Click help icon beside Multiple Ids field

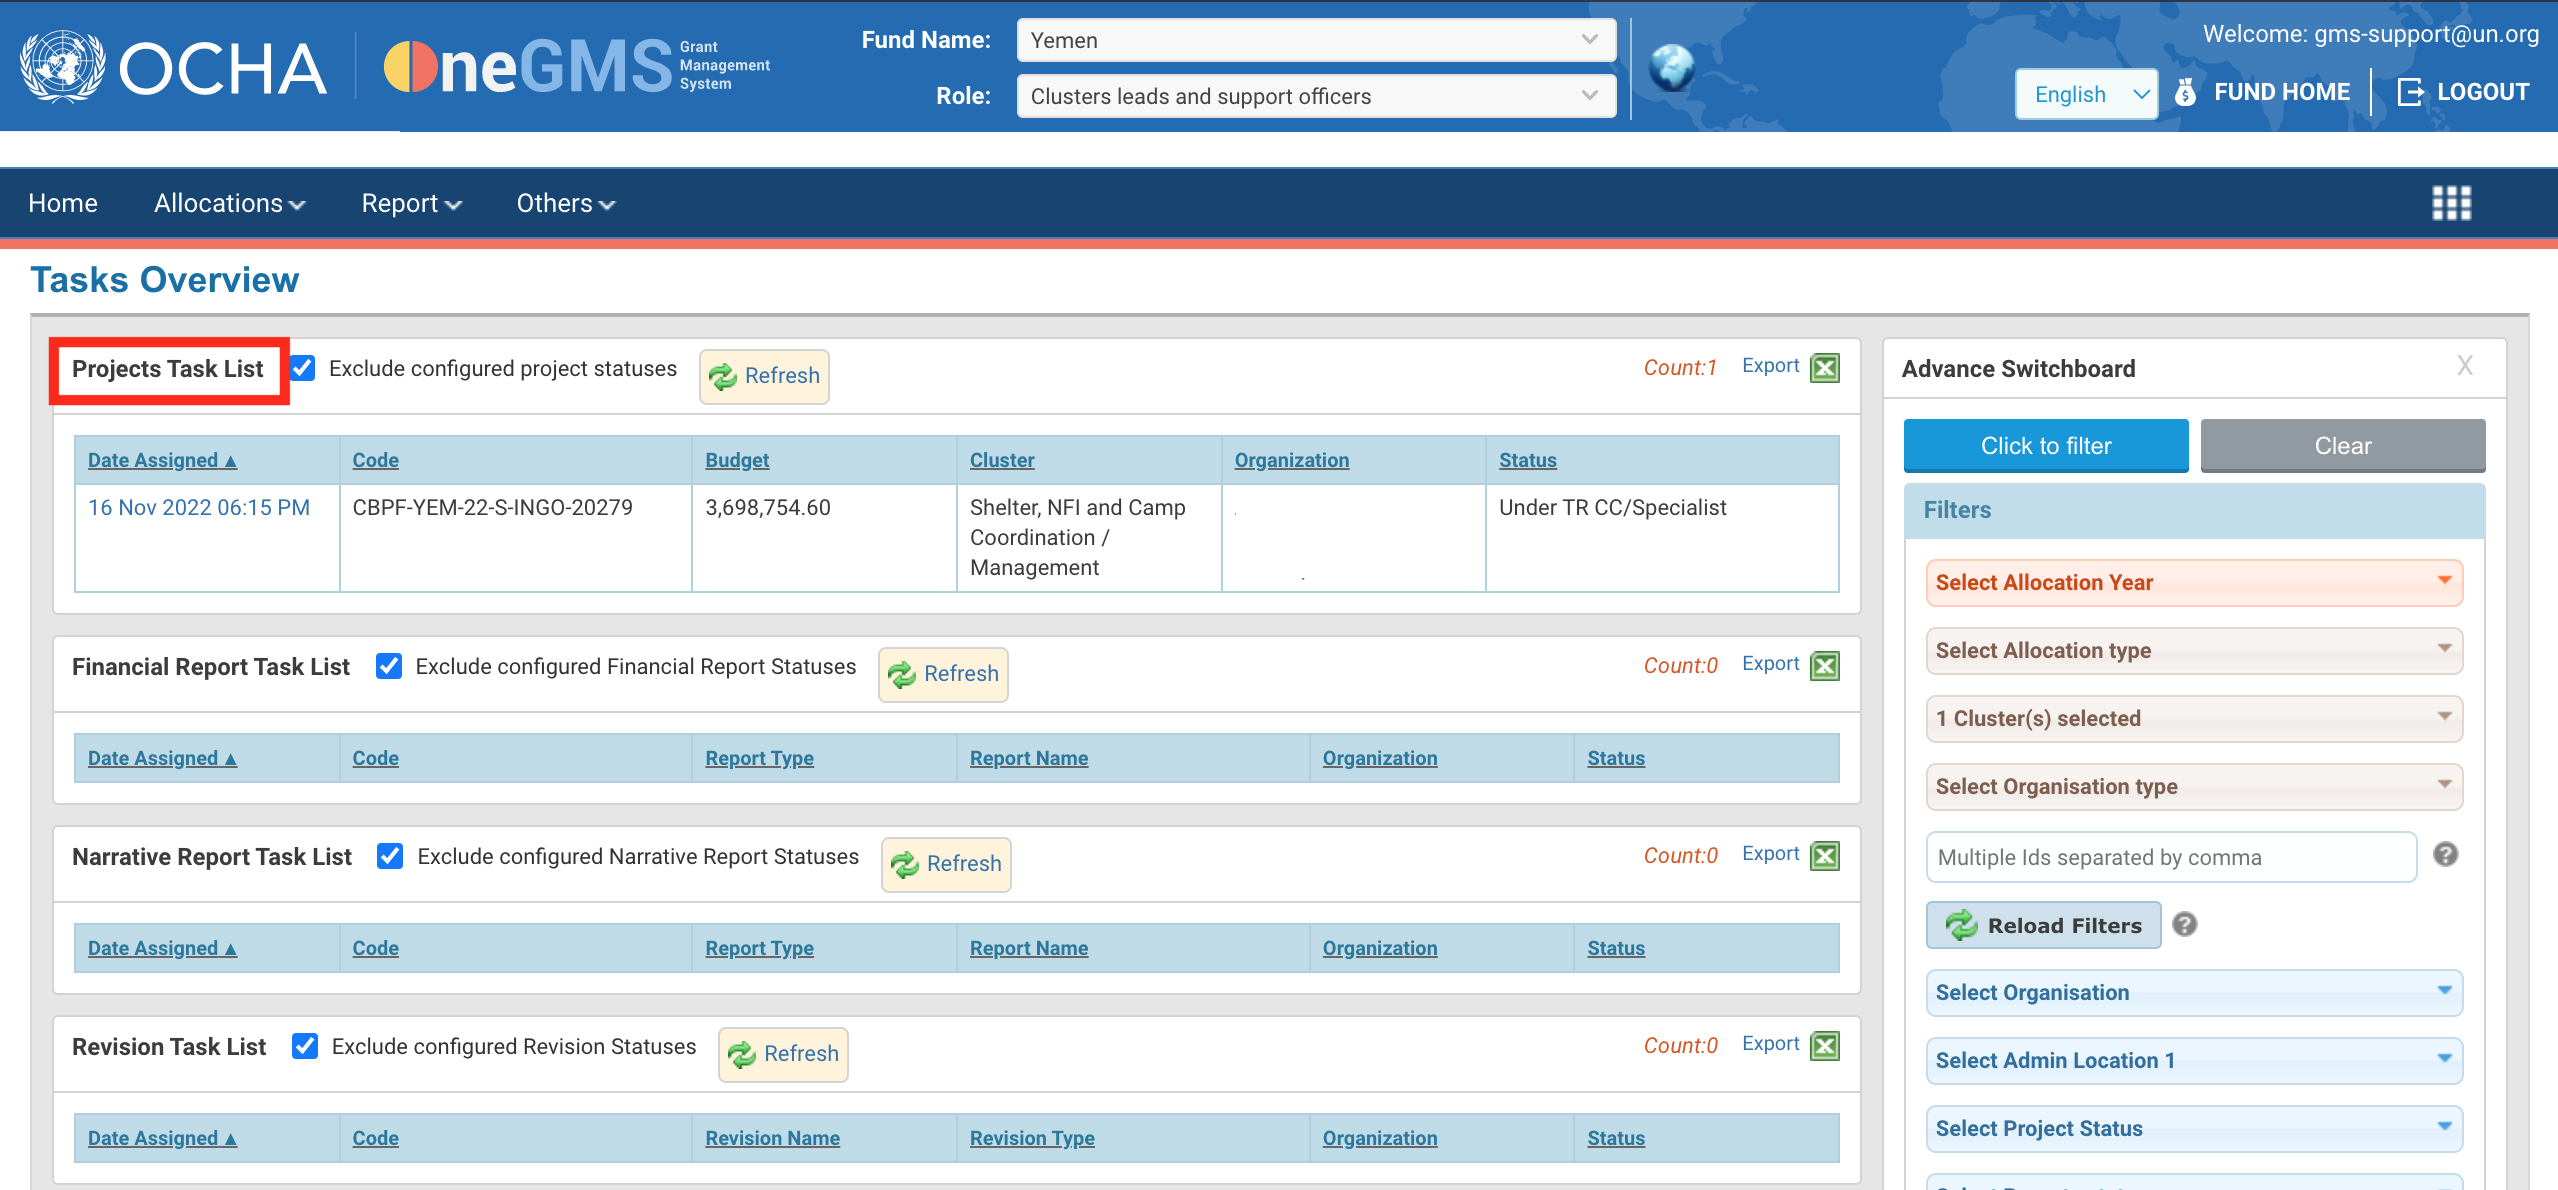pos(2445,855)
